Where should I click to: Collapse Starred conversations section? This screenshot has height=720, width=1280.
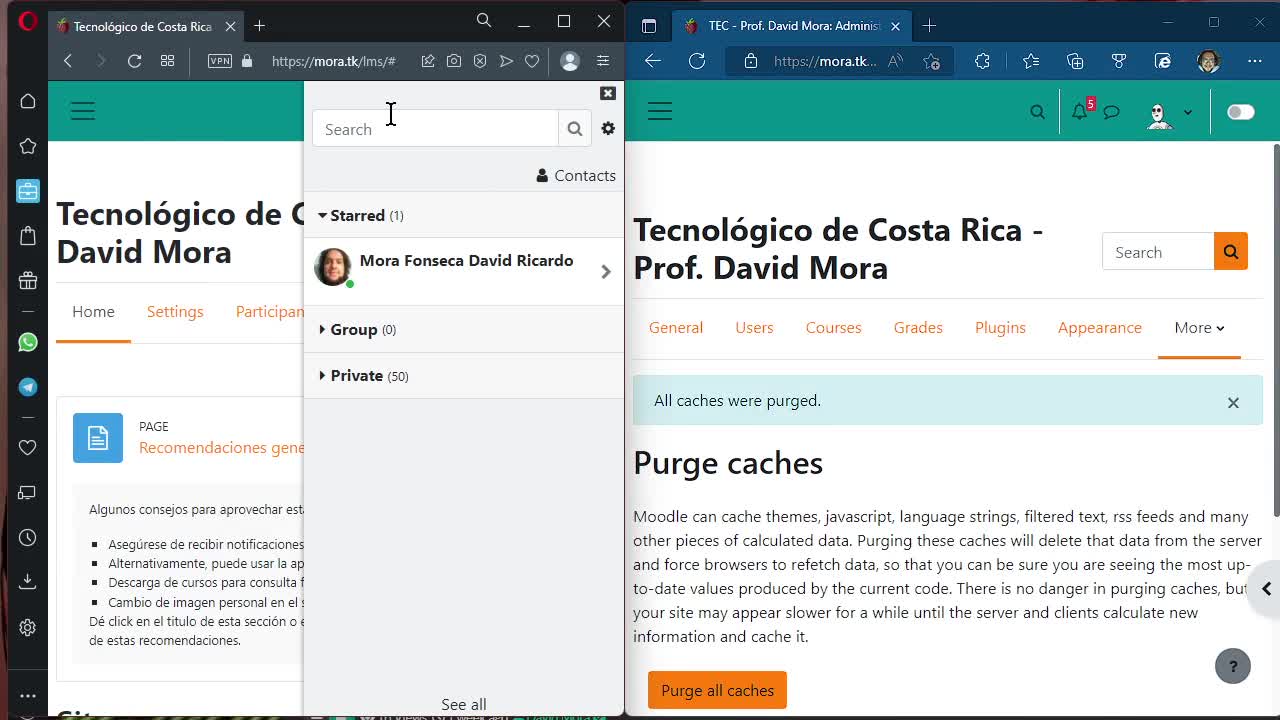click(x=361, y=215)
